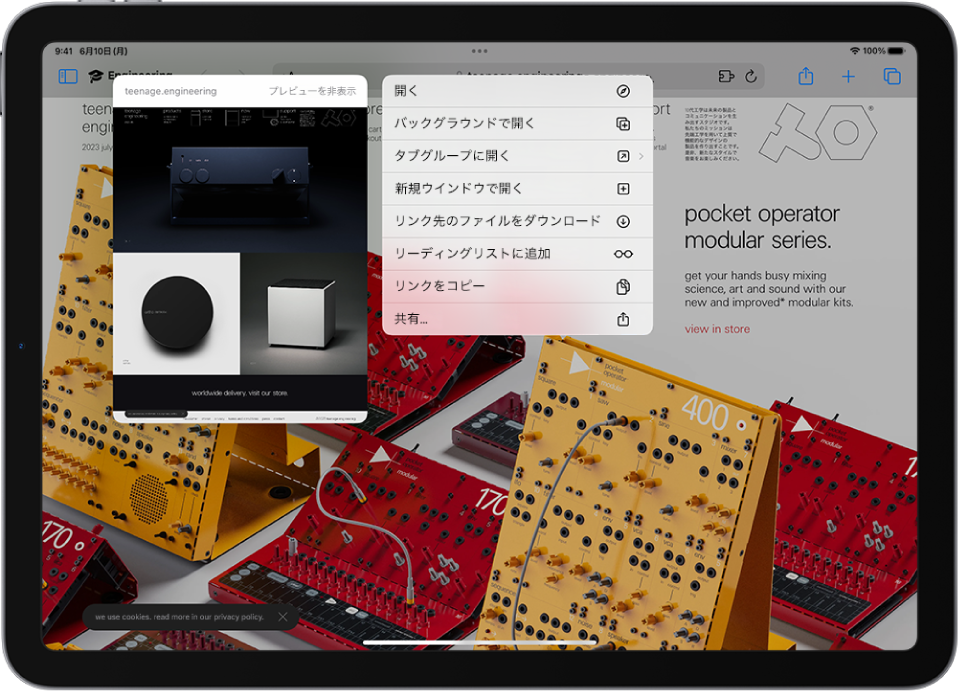The height and width of the screenshot is (694, 960).
Task: Select リーディングリストに追加
Action: (516, 254)
